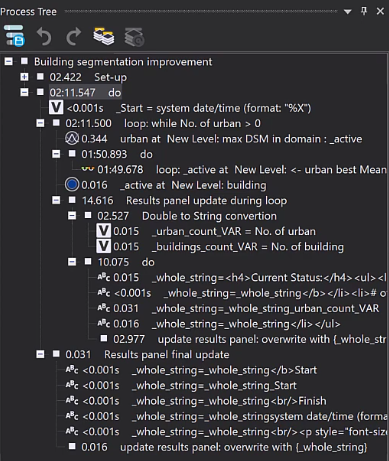Screen dimensions: 389x461
Task: Click the process tree view toolbar icon
Action: 14,35
